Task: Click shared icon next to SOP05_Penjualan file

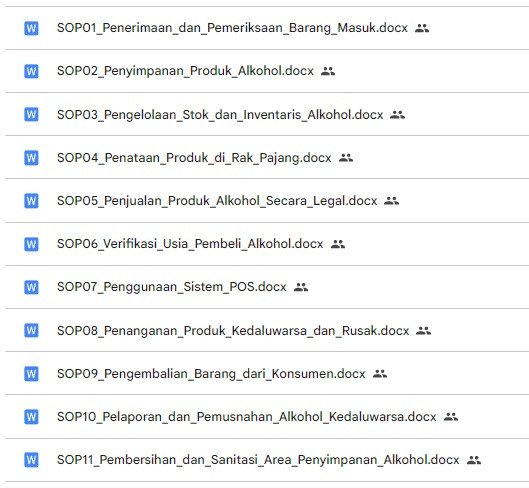Action: (391, 201)
